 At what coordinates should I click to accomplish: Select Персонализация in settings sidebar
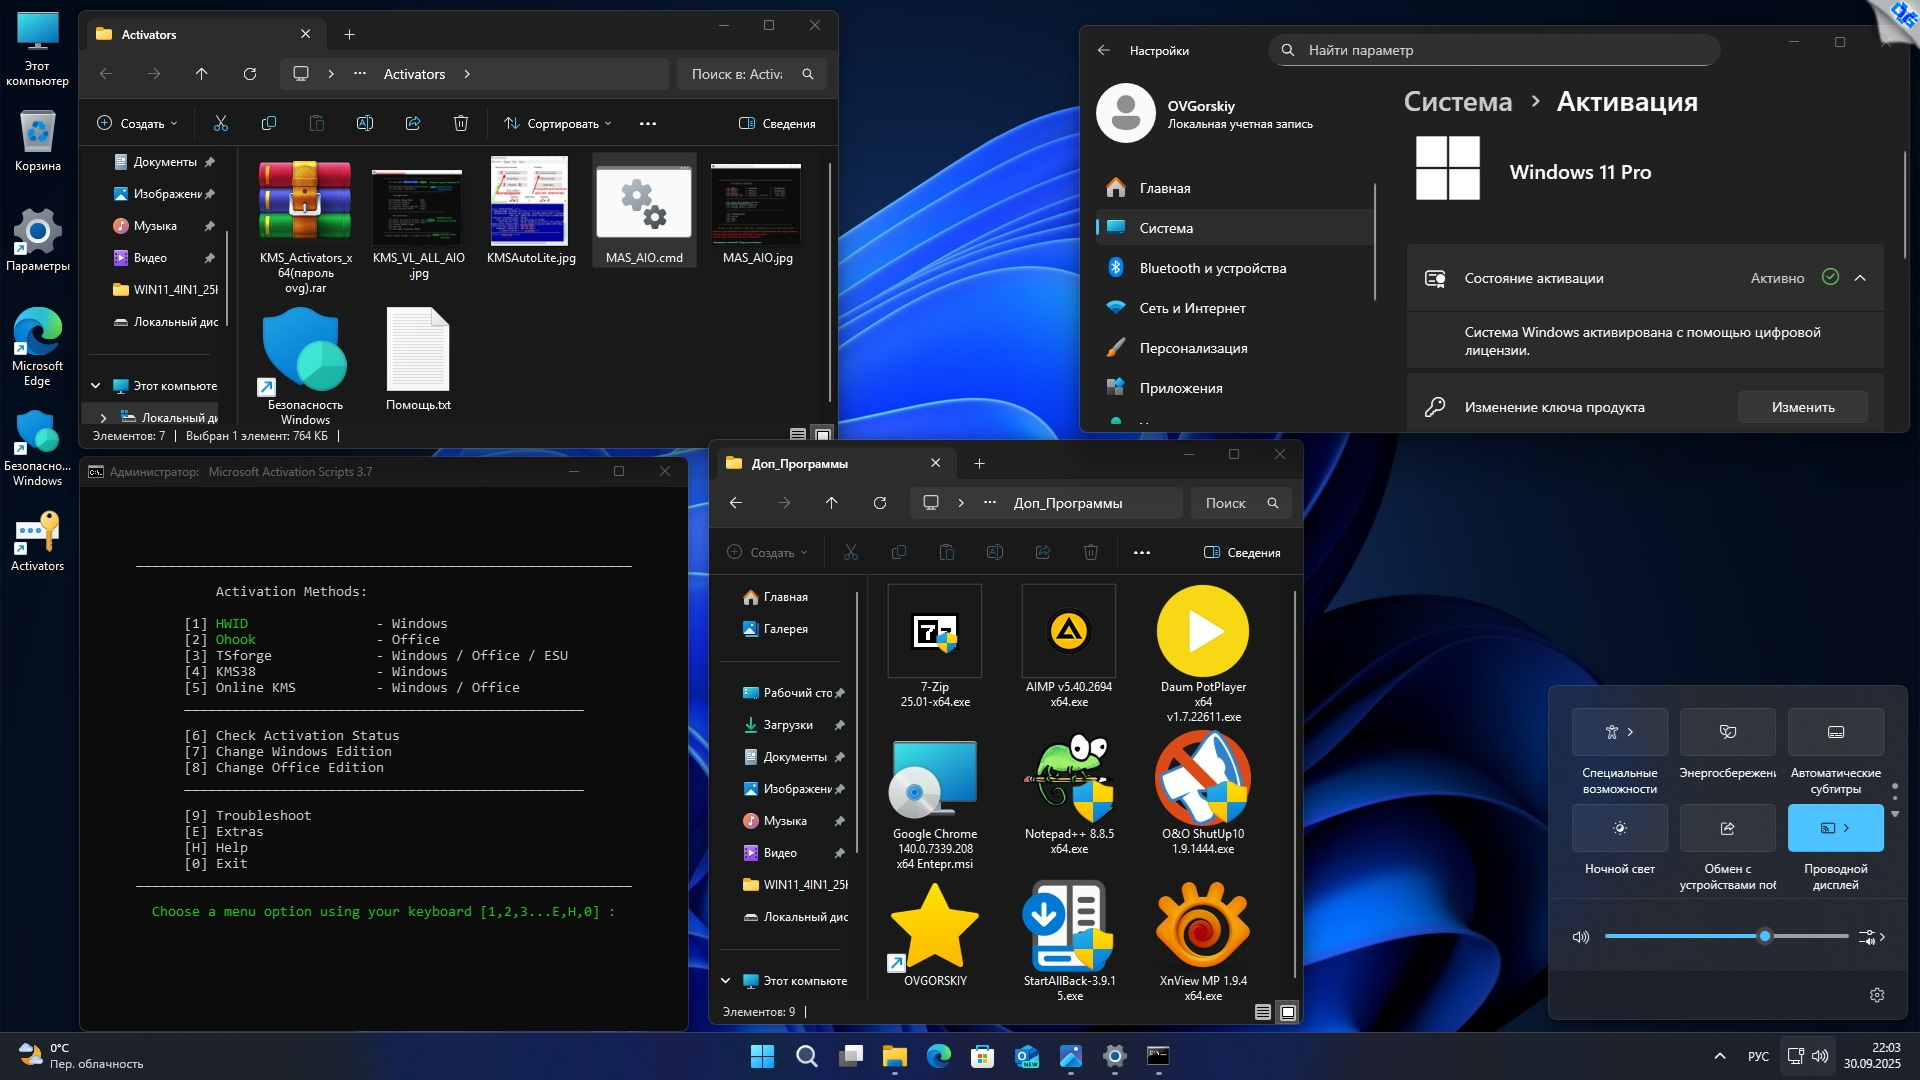[1193, 348]
